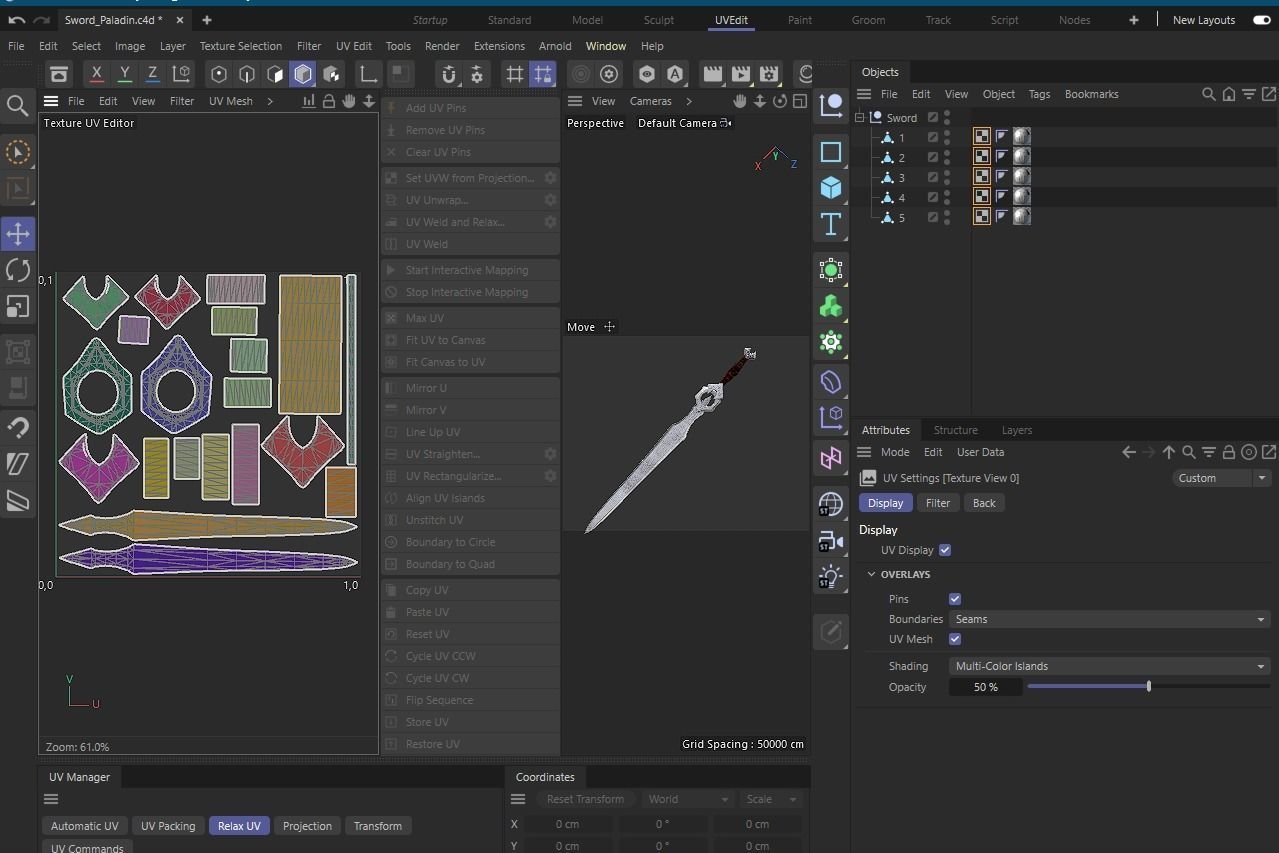Image resolution: width=1279 pixels, height=853 pixels.
Task: Click the undo arrow icon
Action: point(17,20)
